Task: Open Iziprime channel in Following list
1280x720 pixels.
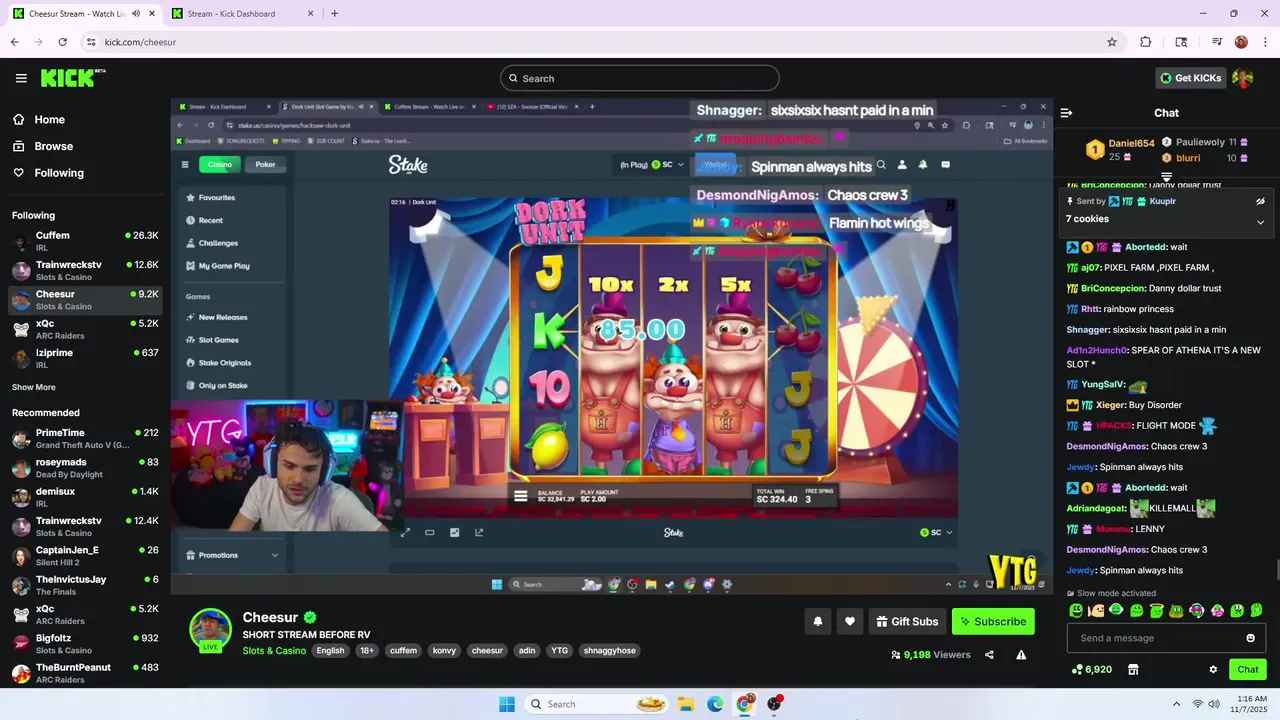Action: (85, 358)
